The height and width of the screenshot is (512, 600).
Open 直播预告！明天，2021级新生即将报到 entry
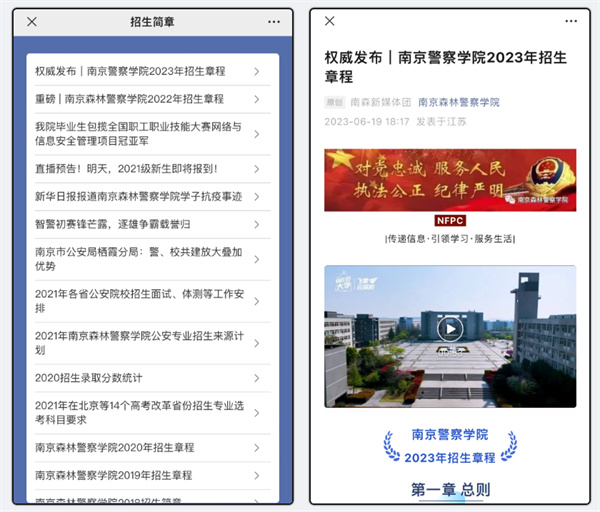(153, 169)
